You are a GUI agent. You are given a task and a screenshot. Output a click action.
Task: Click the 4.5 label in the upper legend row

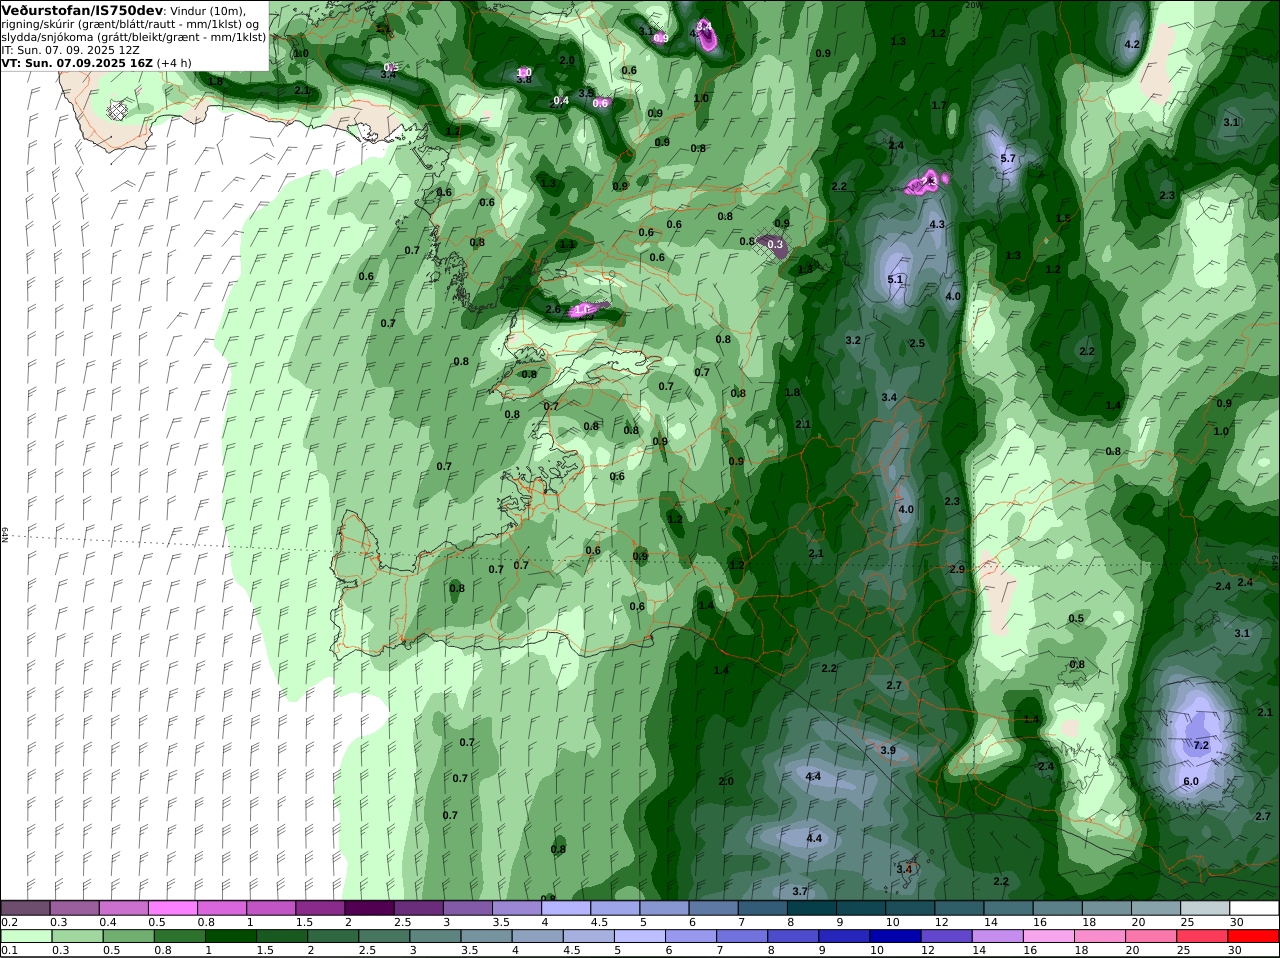point(600,922)
